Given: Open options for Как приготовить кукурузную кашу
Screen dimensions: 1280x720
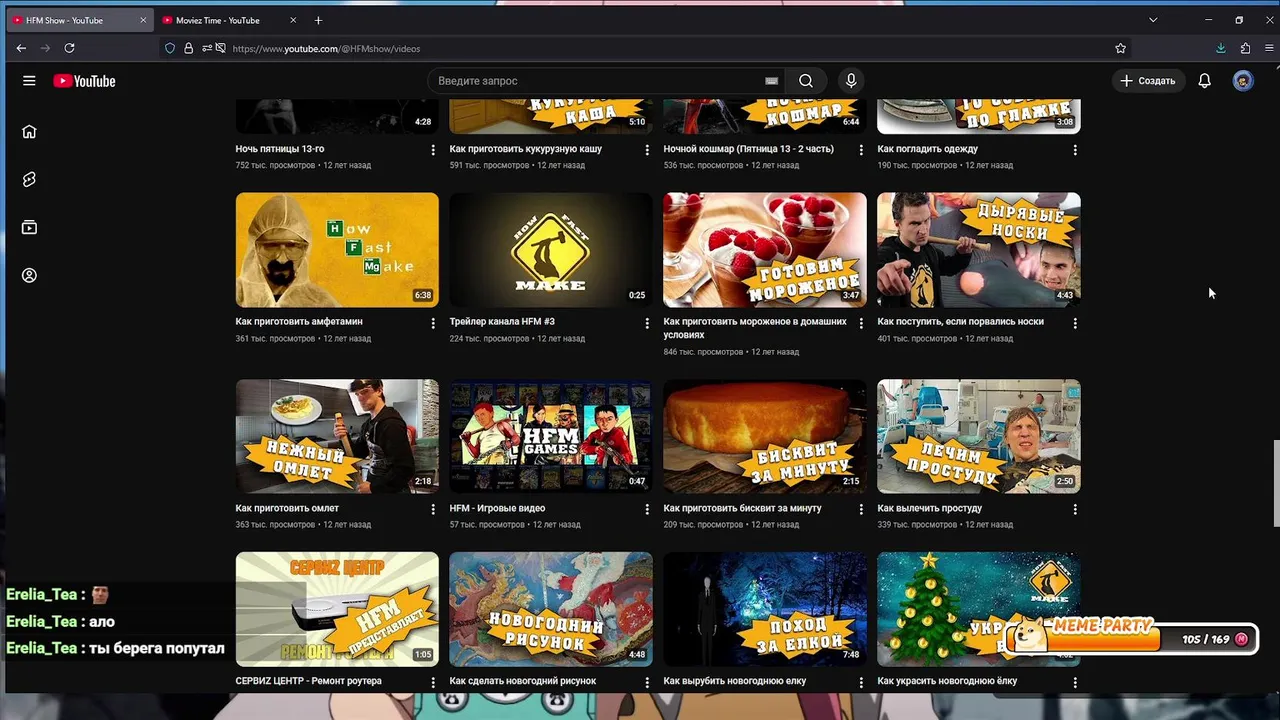Looking at the screenshot, I should (647, 150).
